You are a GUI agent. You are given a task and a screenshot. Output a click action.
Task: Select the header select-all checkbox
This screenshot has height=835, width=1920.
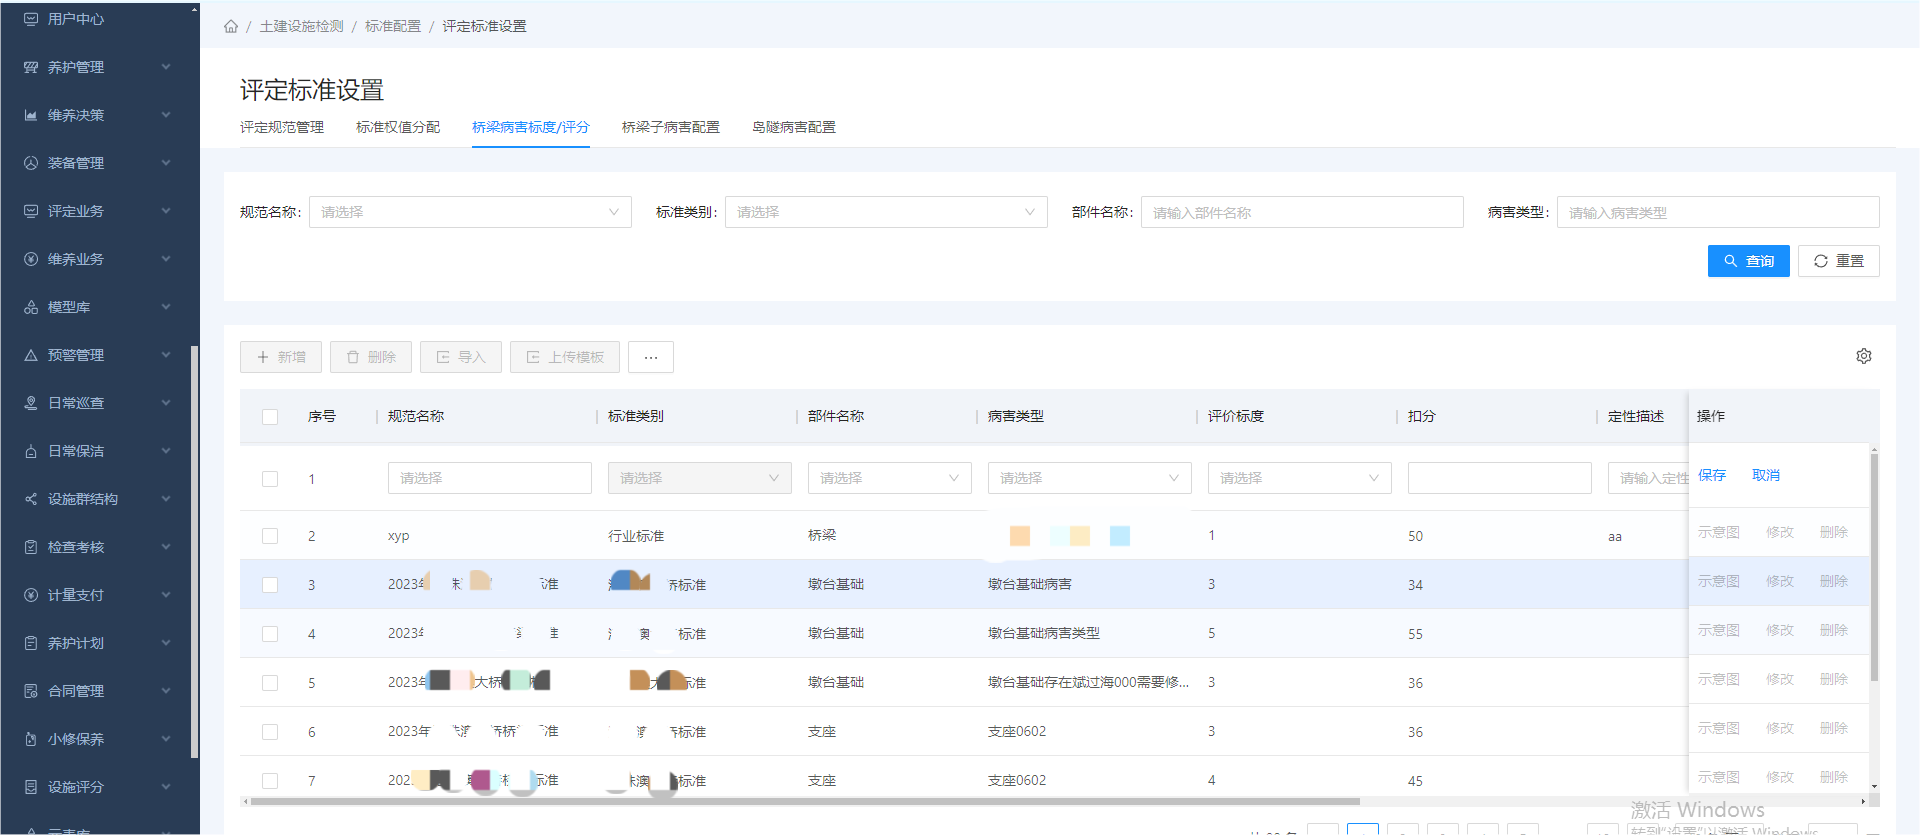coord(270,417)
